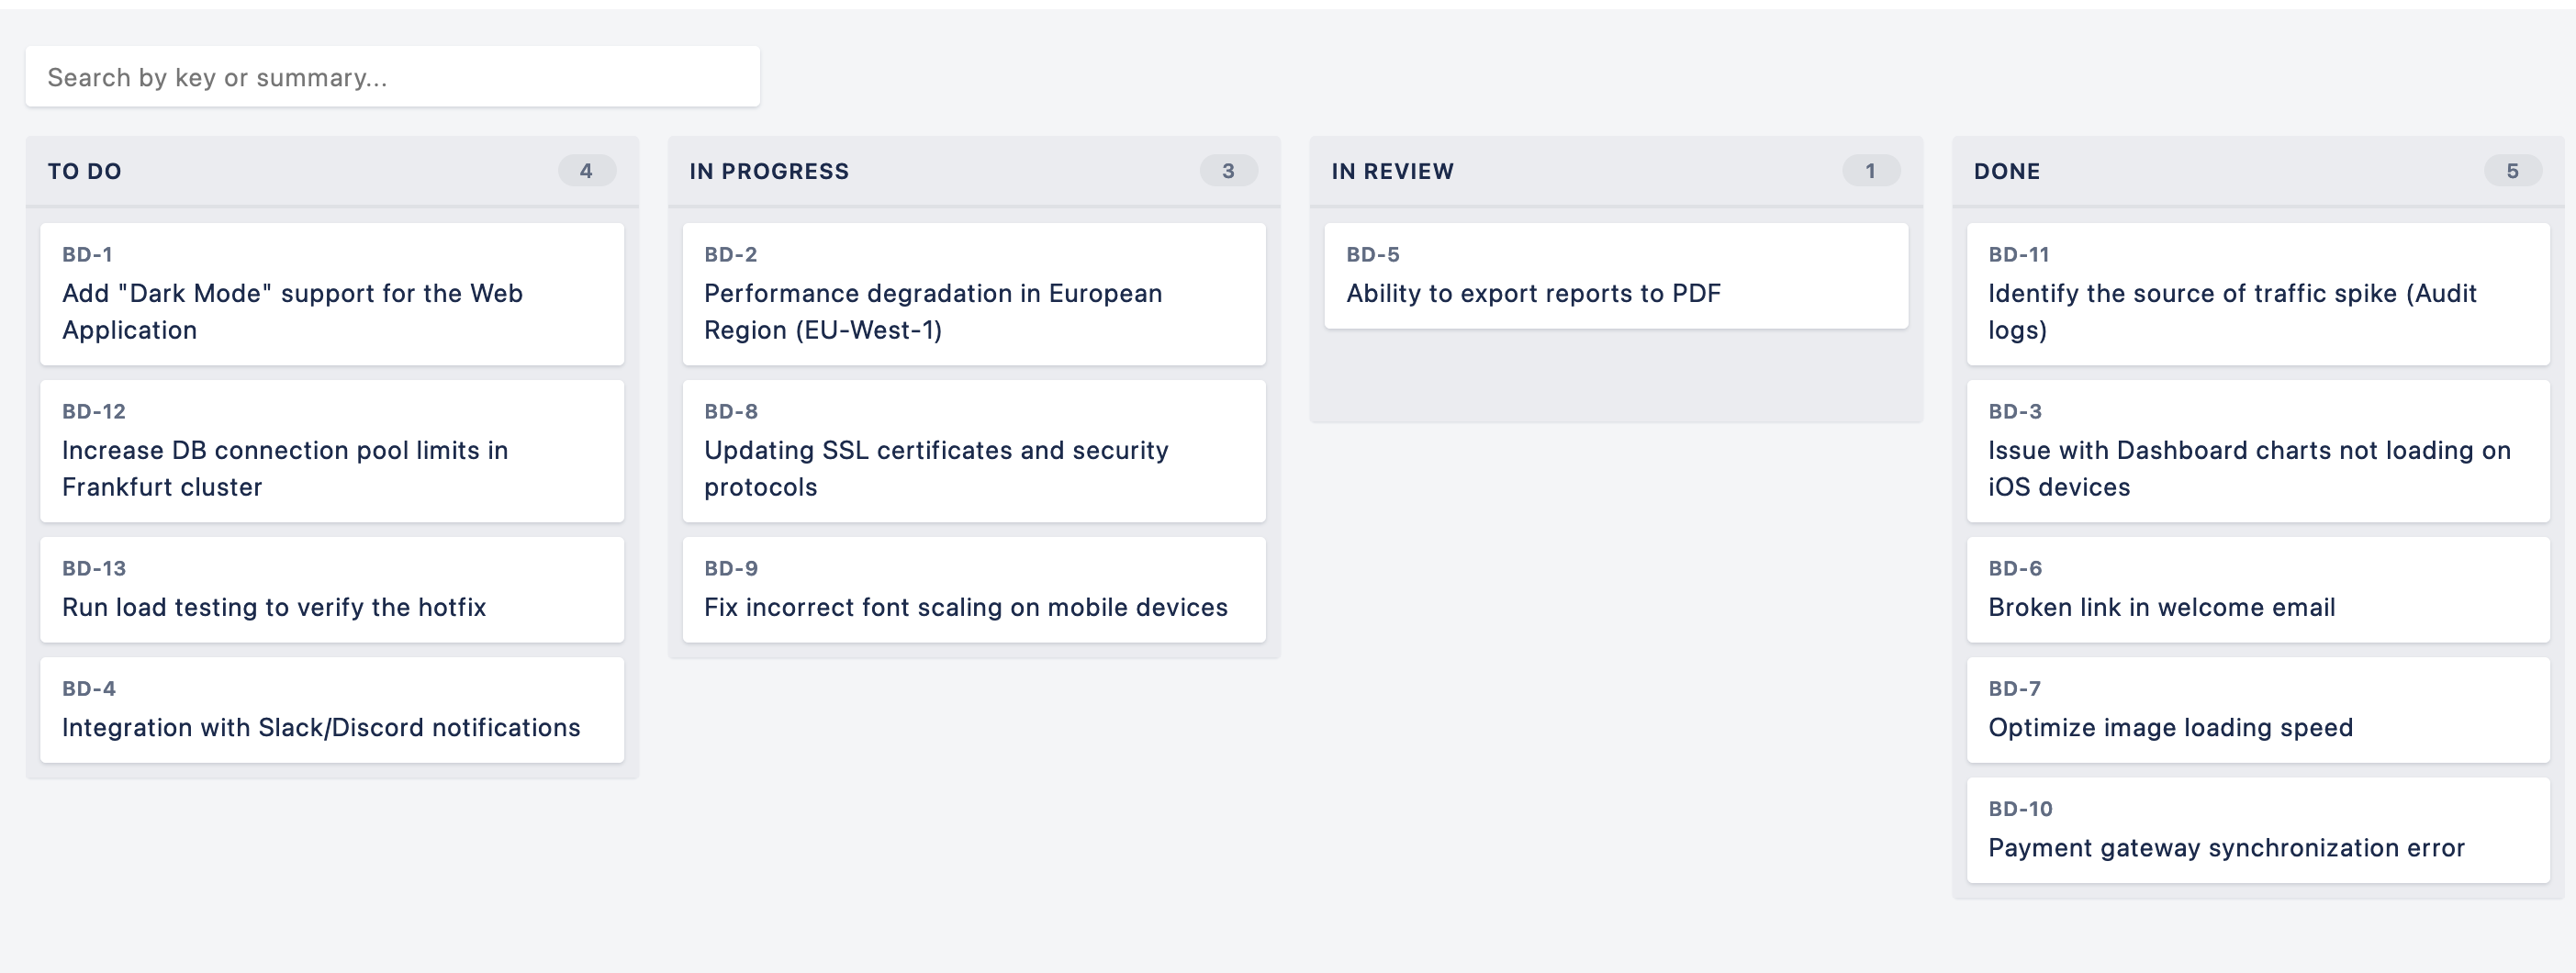Click the BD-10 issue key label
Image resolution: width=2576 pixels, height=973 pixels.
(2020, 809)
